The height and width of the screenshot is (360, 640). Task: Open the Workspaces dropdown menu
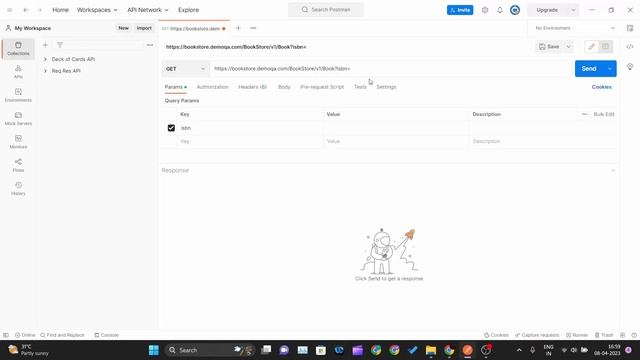[x=97, y=10]
